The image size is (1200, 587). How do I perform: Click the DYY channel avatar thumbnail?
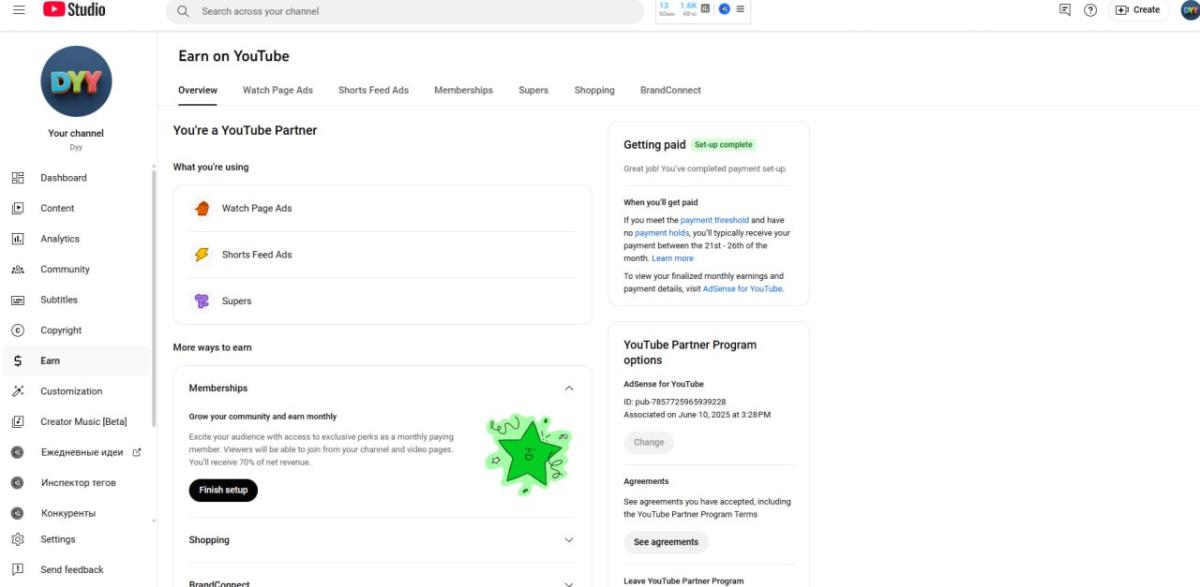pos(76,81)
